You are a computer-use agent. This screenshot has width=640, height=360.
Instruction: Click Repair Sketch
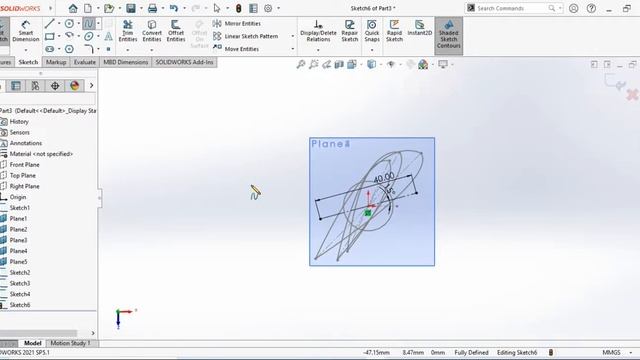[x=350, y=31]
